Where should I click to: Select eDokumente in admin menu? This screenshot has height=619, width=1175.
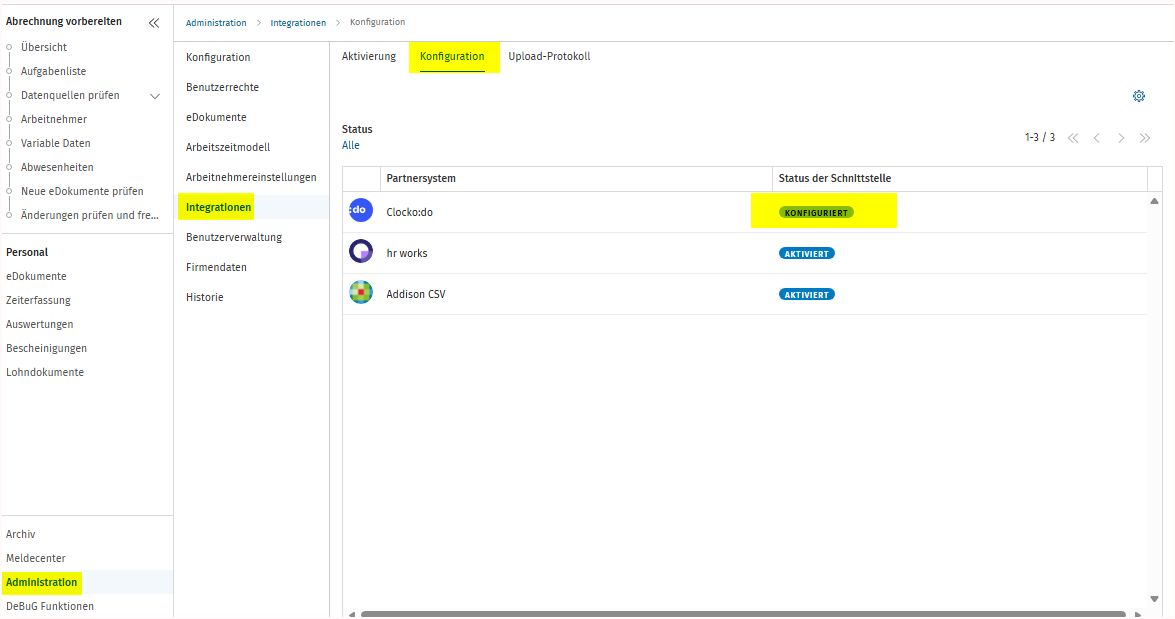[x=216, y=117]
